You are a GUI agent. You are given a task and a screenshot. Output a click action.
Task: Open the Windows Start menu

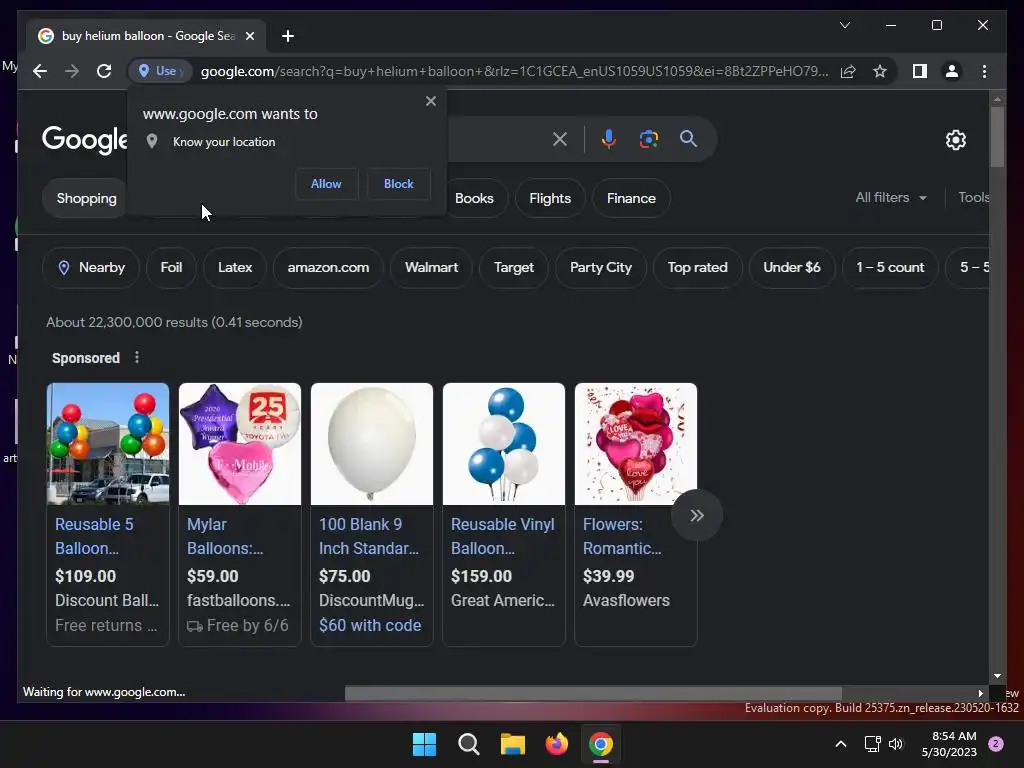pos(424,744)
